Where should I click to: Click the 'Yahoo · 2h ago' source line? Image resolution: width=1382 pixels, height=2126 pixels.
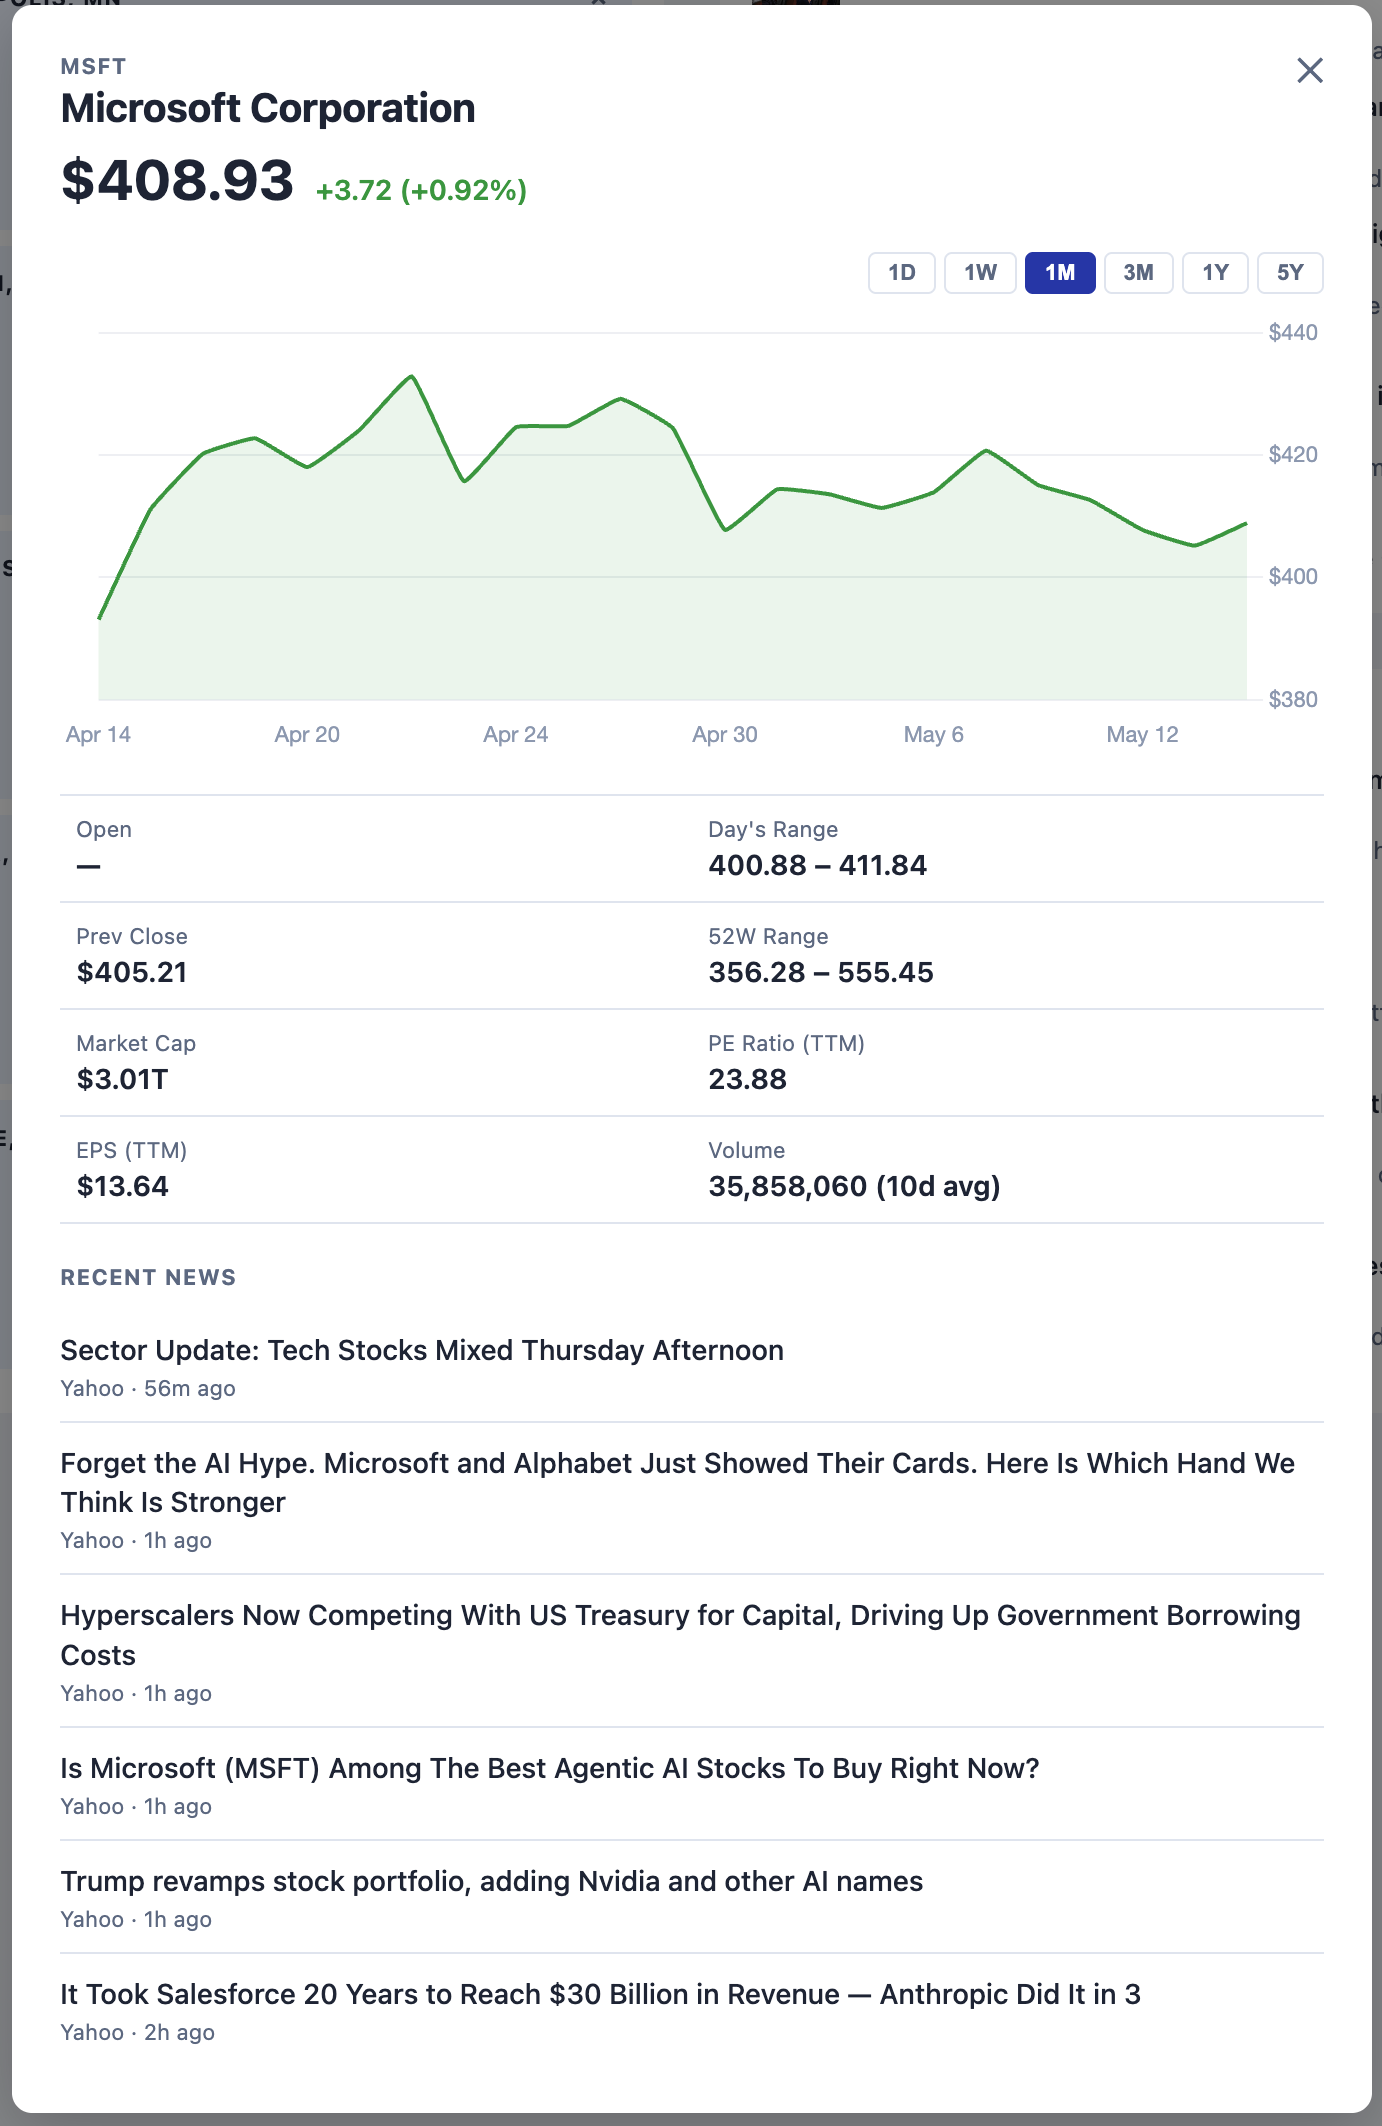(138, 2032)
